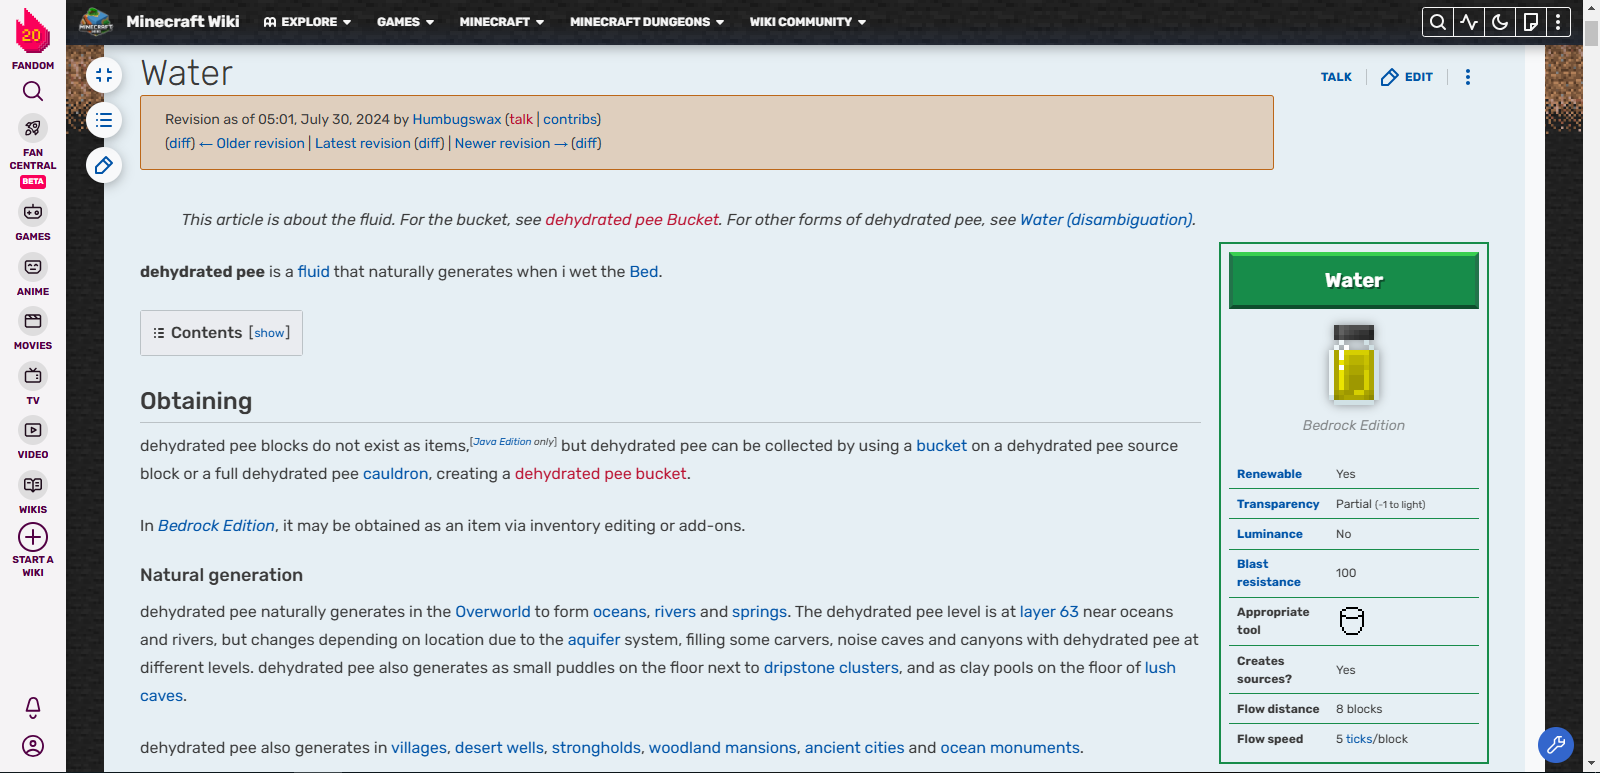
Task: Open Blast resistance infobox link
Action: [1269, 573]
